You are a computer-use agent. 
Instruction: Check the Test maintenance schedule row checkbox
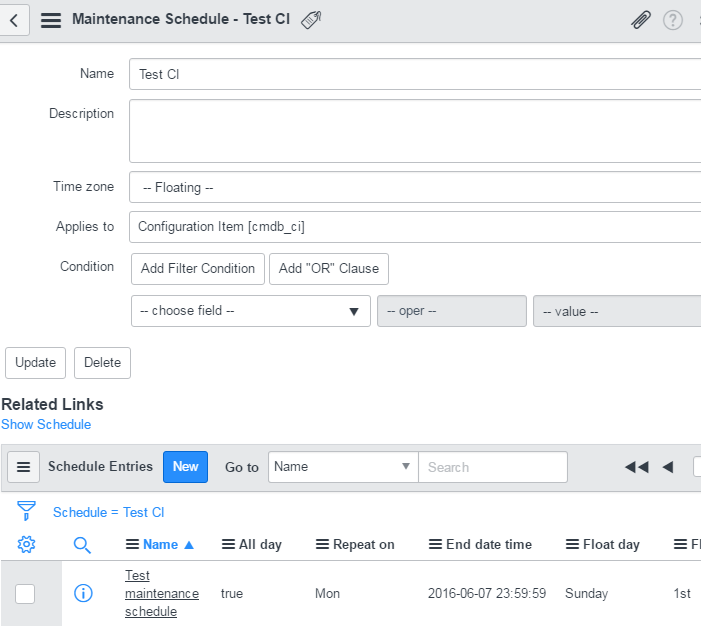pos(25,594)
